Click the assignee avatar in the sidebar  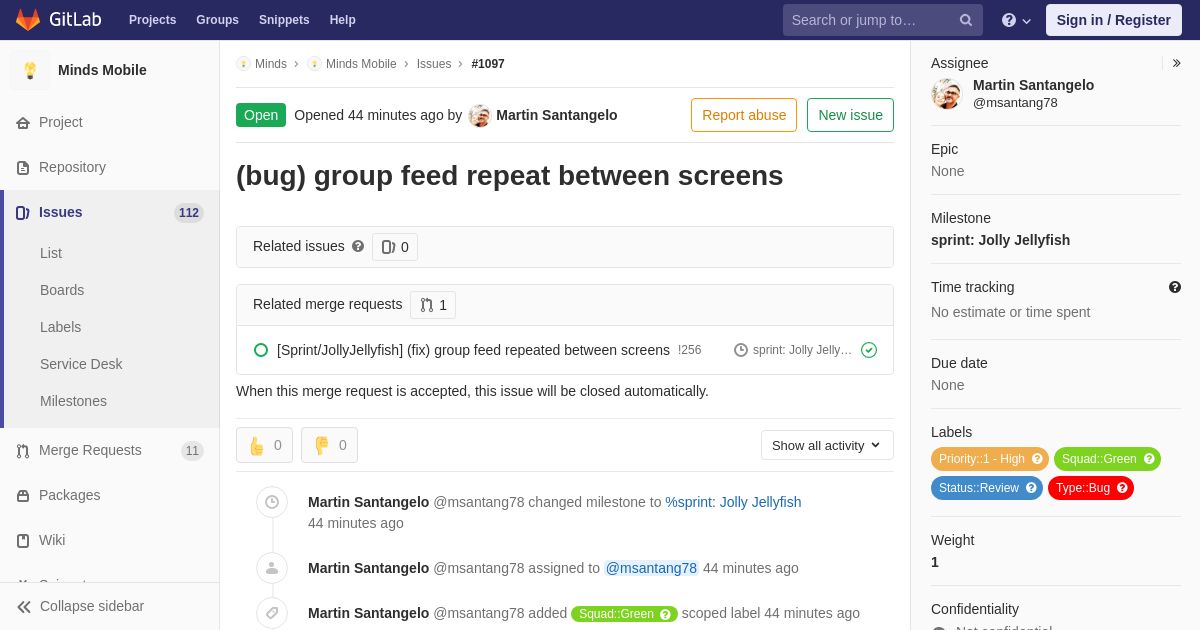click(946, 94)
